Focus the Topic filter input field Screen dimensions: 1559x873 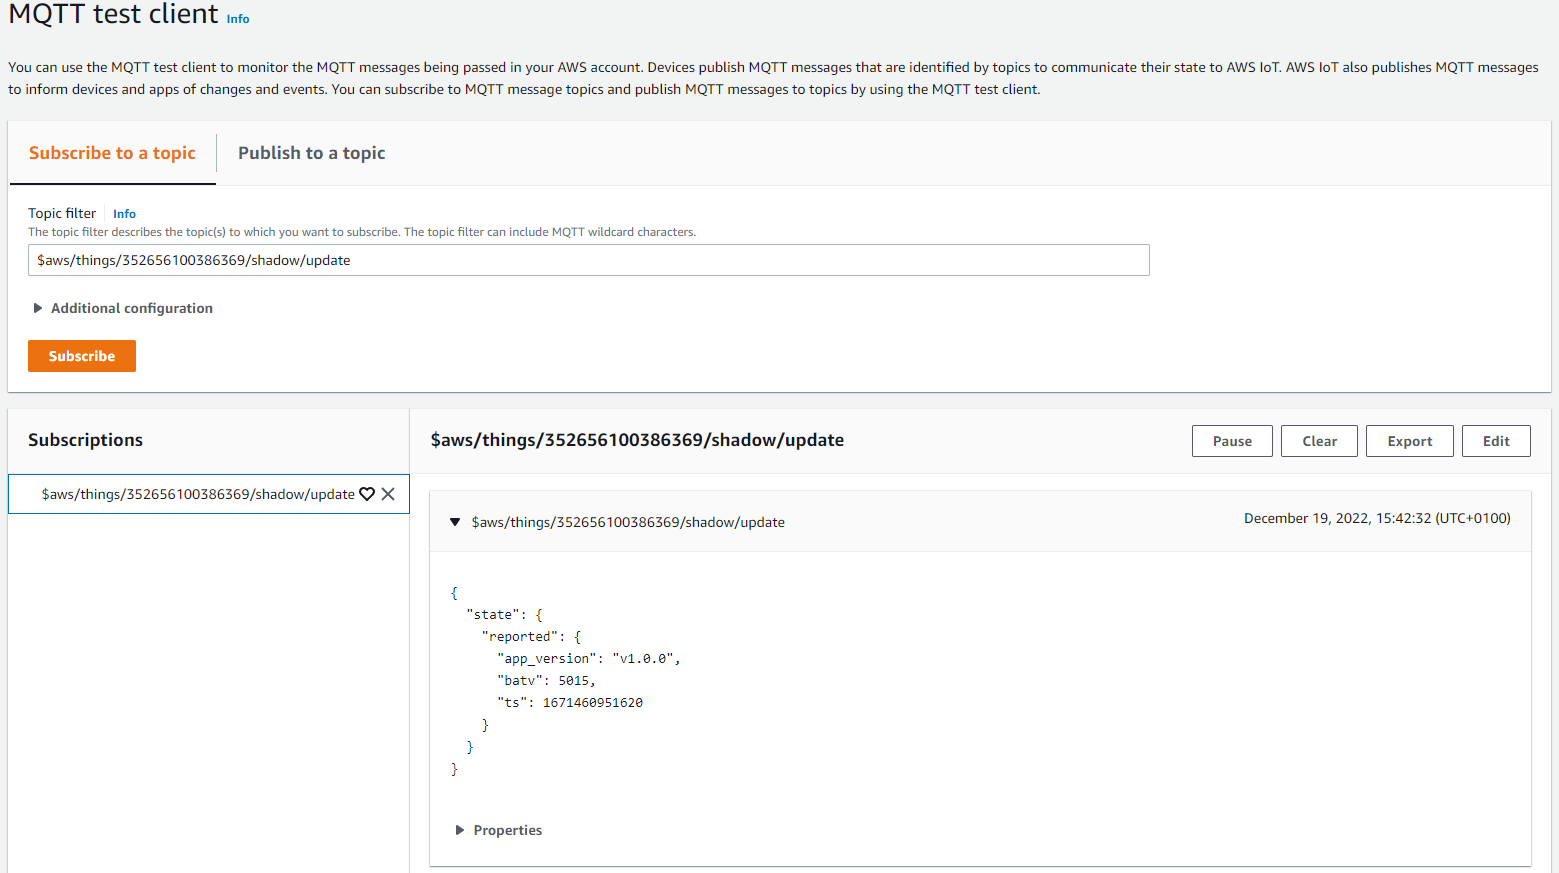589,260
